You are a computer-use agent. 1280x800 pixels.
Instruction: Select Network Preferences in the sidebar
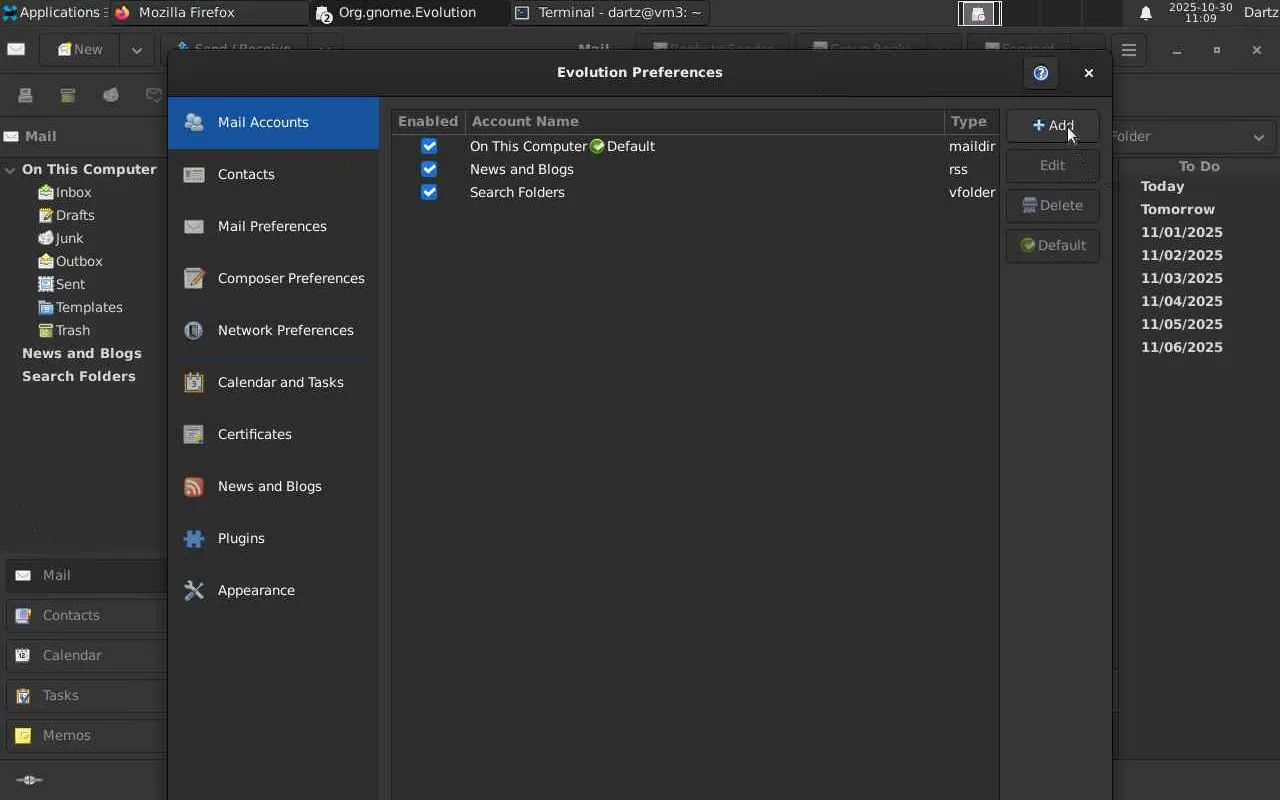(273, 330)
